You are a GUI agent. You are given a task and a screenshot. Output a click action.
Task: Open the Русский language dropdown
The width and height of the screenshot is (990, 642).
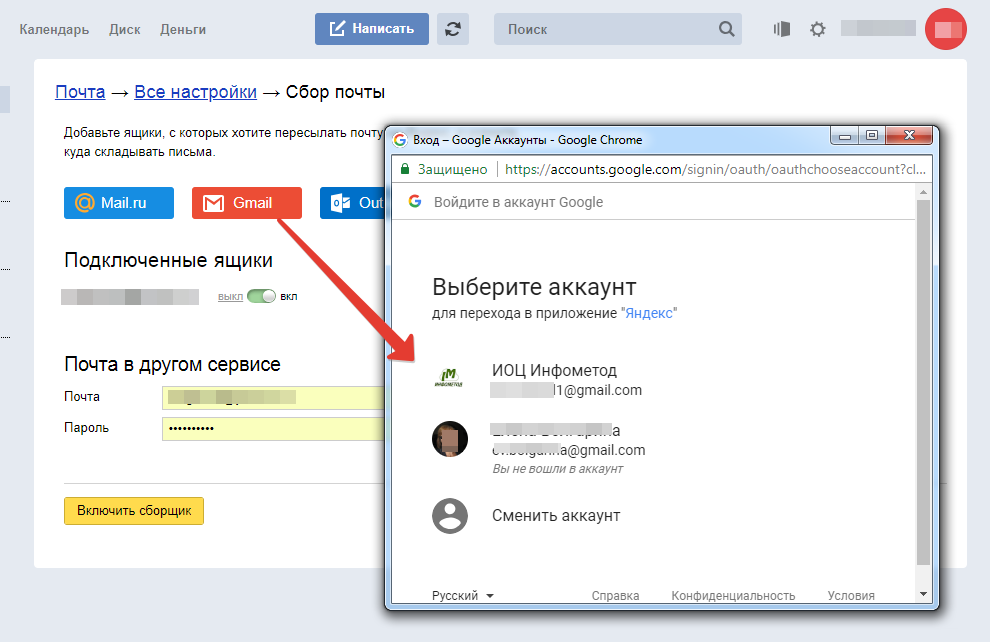(x=463, y=595)
